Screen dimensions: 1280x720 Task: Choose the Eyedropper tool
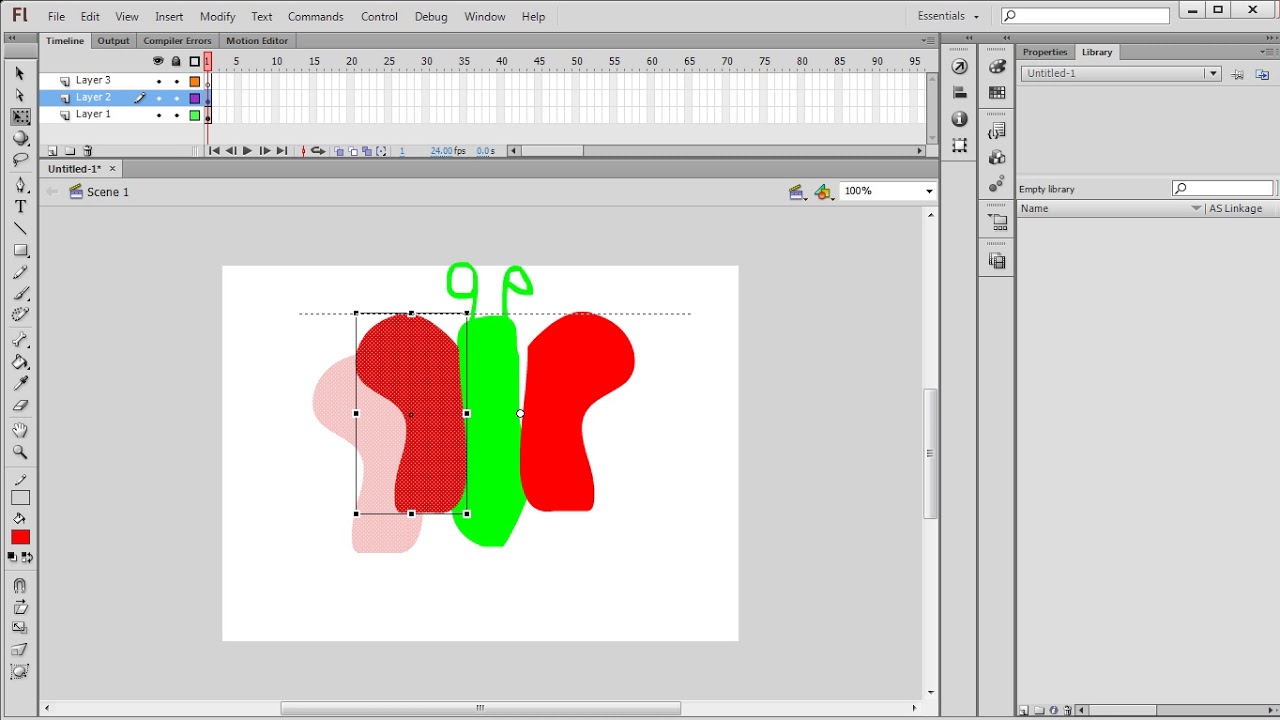coord(20,384)
